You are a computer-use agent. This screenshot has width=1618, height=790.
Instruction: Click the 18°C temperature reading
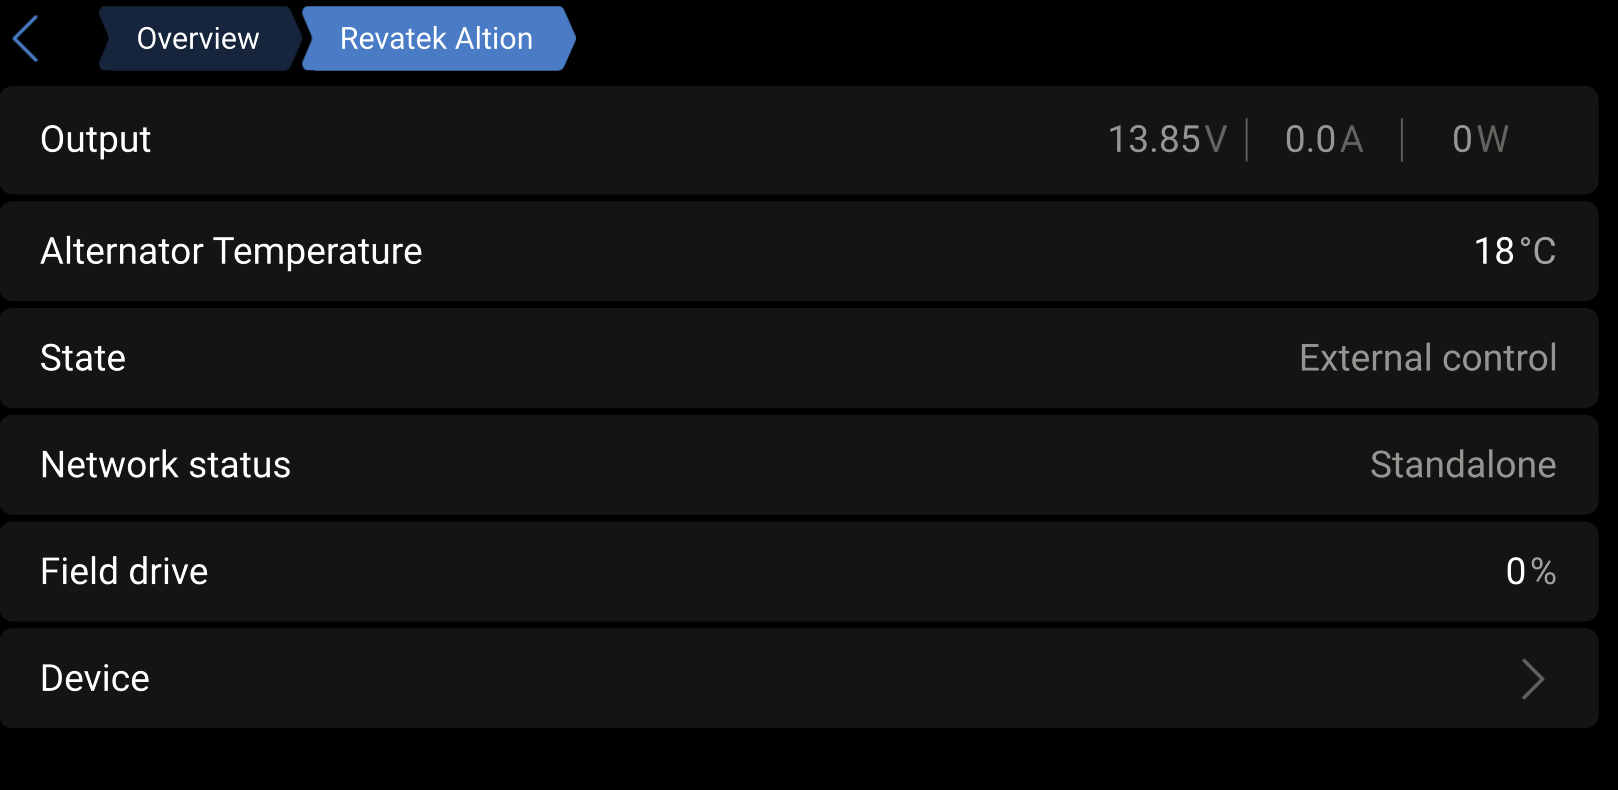(1515, 251)
